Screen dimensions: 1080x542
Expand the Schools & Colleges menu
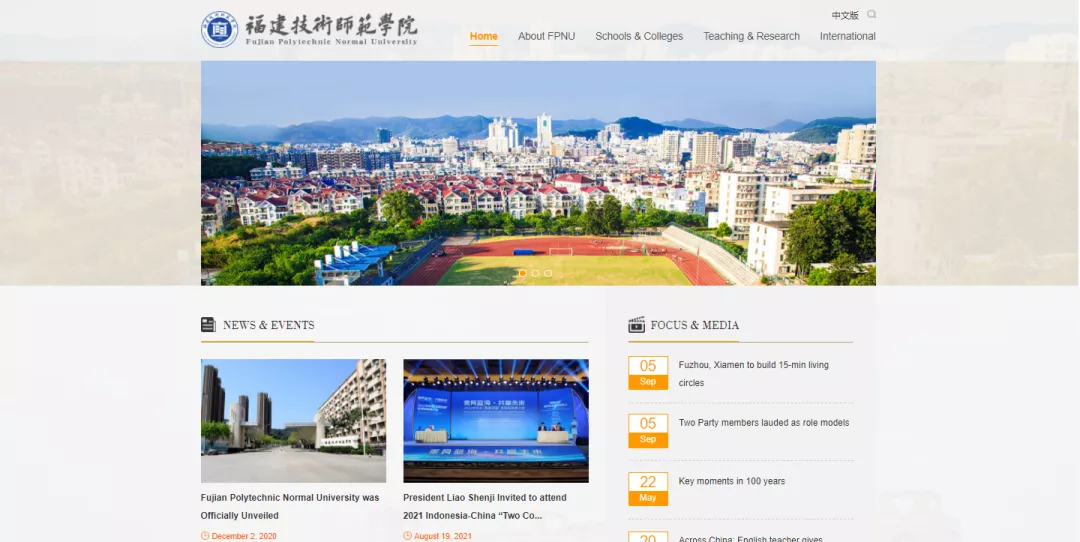pyautogui.click(x=639, y=36)
